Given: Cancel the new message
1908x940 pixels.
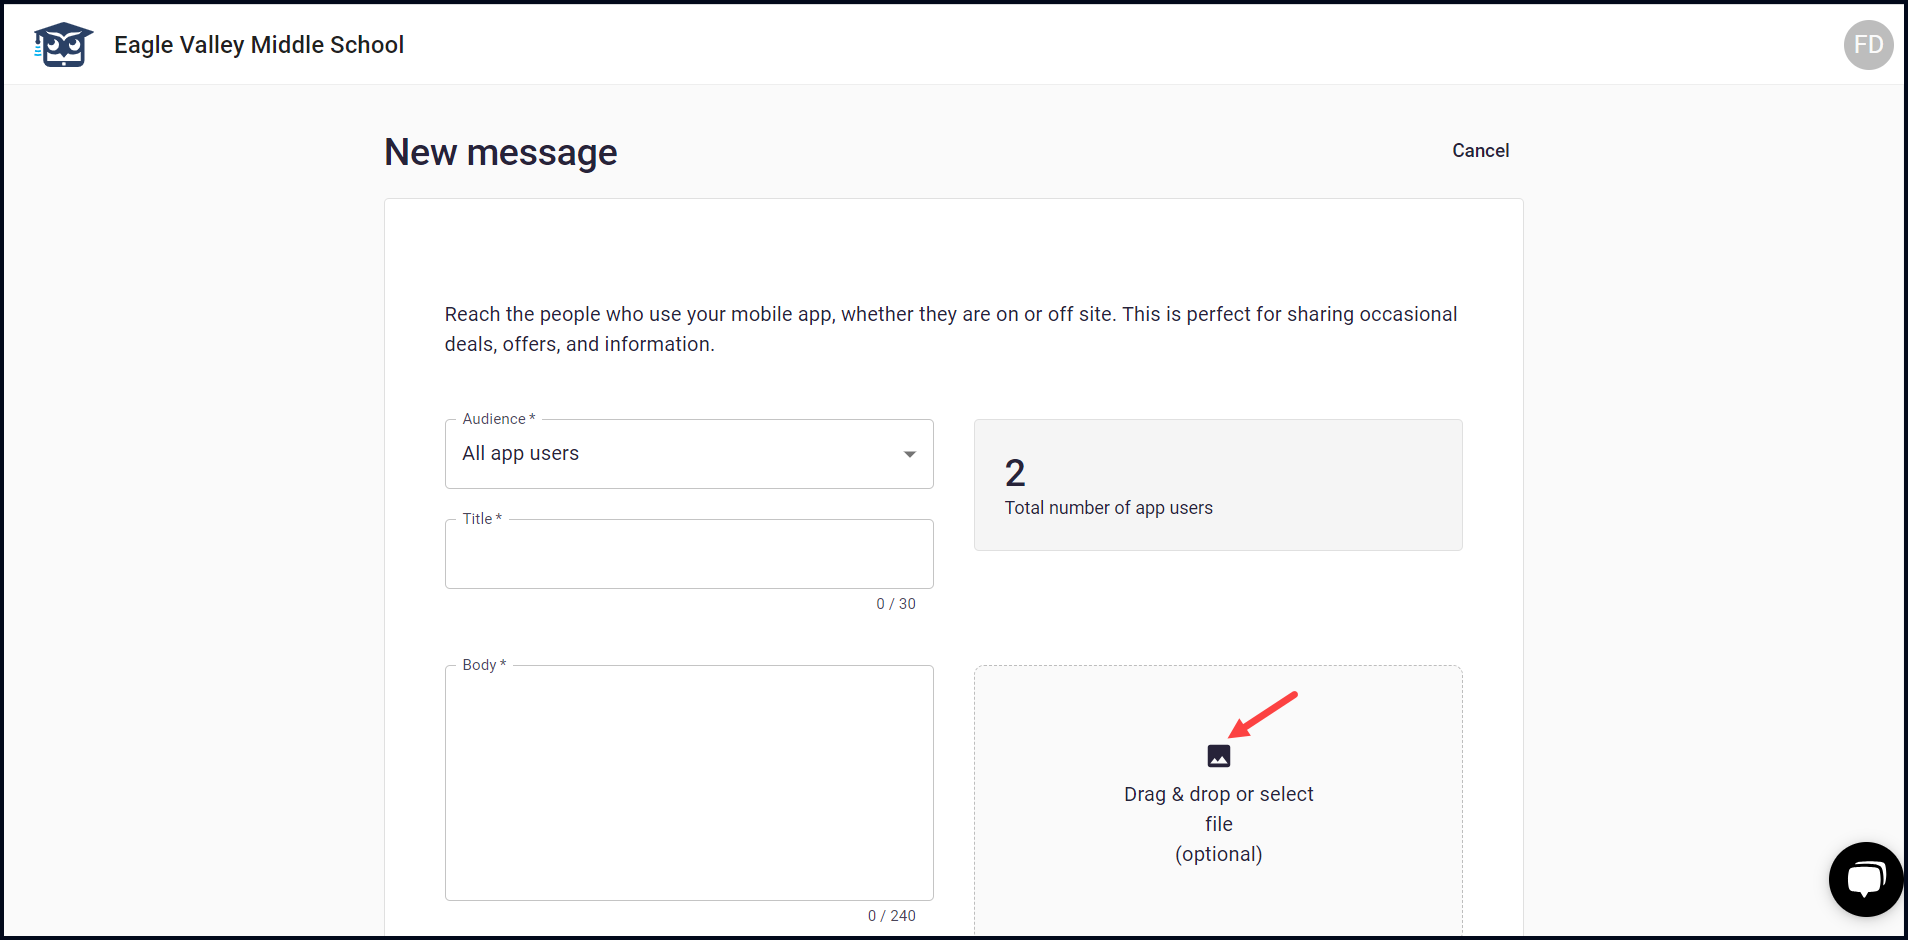Looking at the screenshot, I should (x=1480, y=150).
